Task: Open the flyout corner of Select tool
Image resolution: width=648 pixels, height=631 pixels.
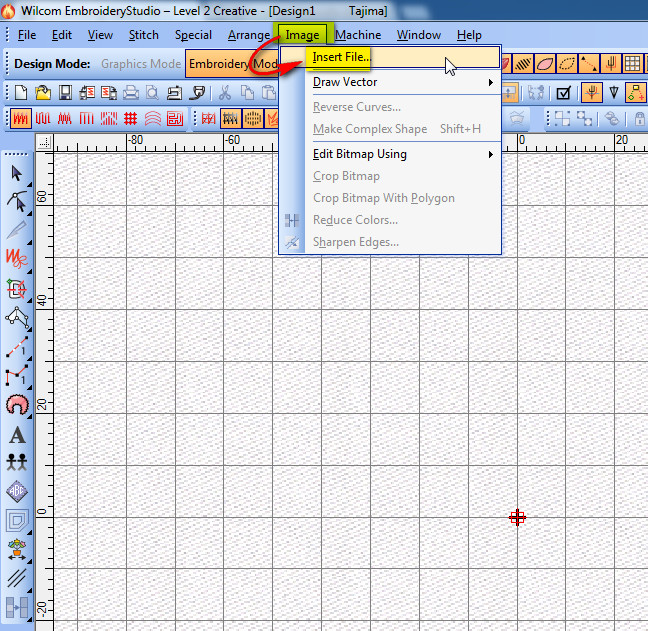Action: [x=29, y=184]
